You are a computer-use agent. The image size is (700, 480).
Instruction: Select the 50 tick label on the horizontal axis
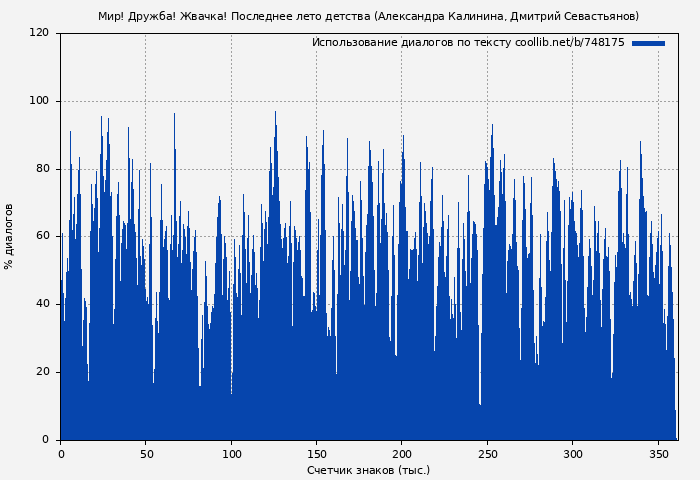click(146, 454)
